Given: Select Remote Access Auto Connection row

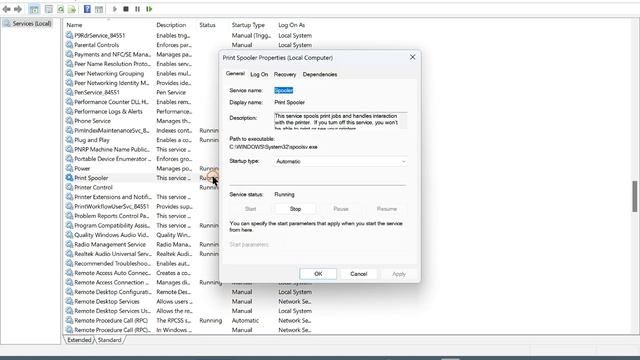Looking at the screenshot, I should click(x=142, y=273).
